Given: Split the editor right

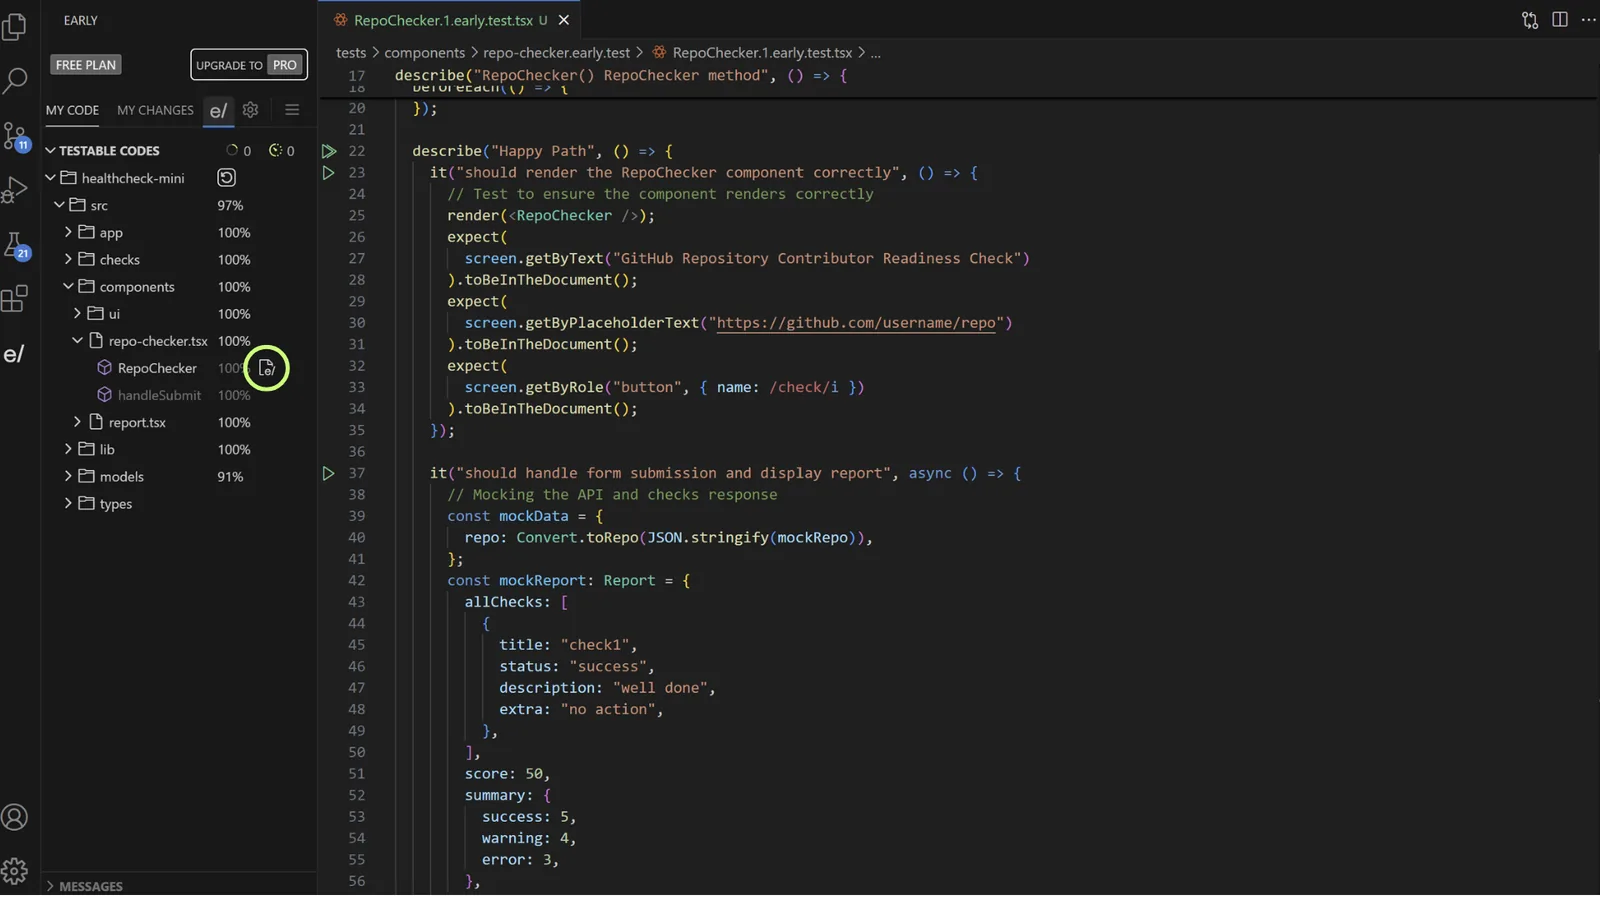Looking at the screenshot, I should [x=1560, y=20].
